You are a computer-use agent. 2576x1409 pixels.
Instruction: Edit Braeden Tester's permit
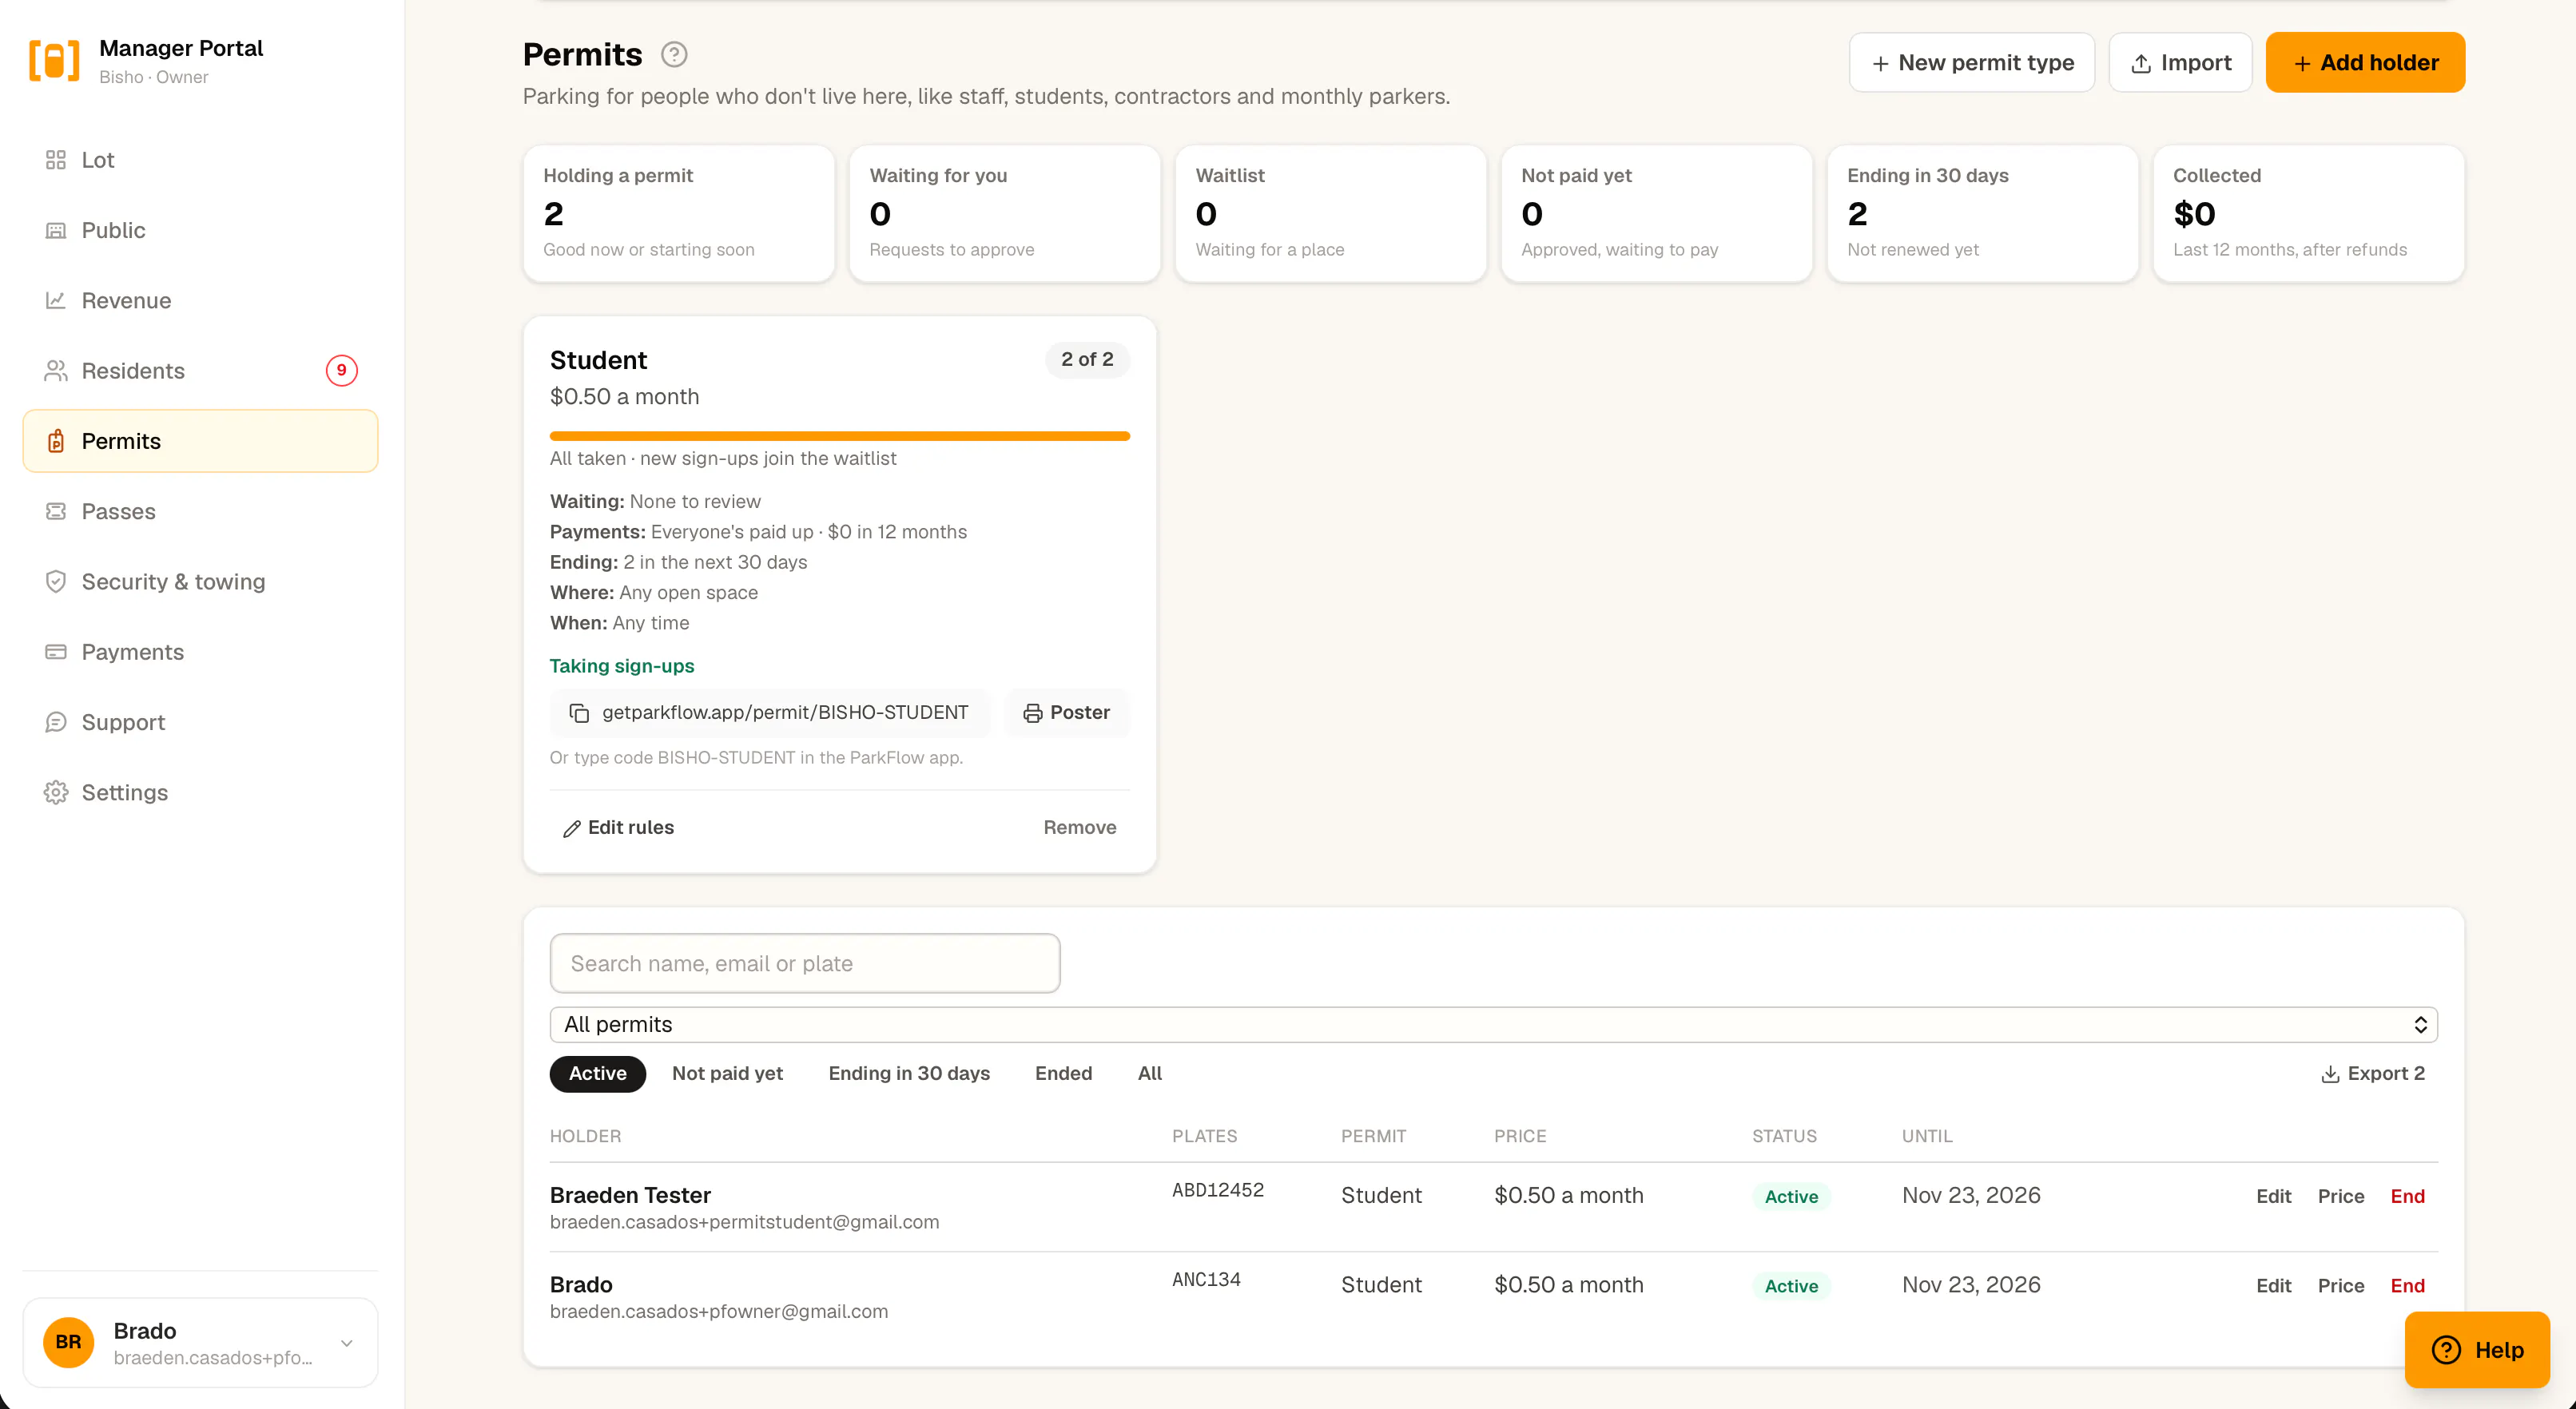coord(2273,1196)
